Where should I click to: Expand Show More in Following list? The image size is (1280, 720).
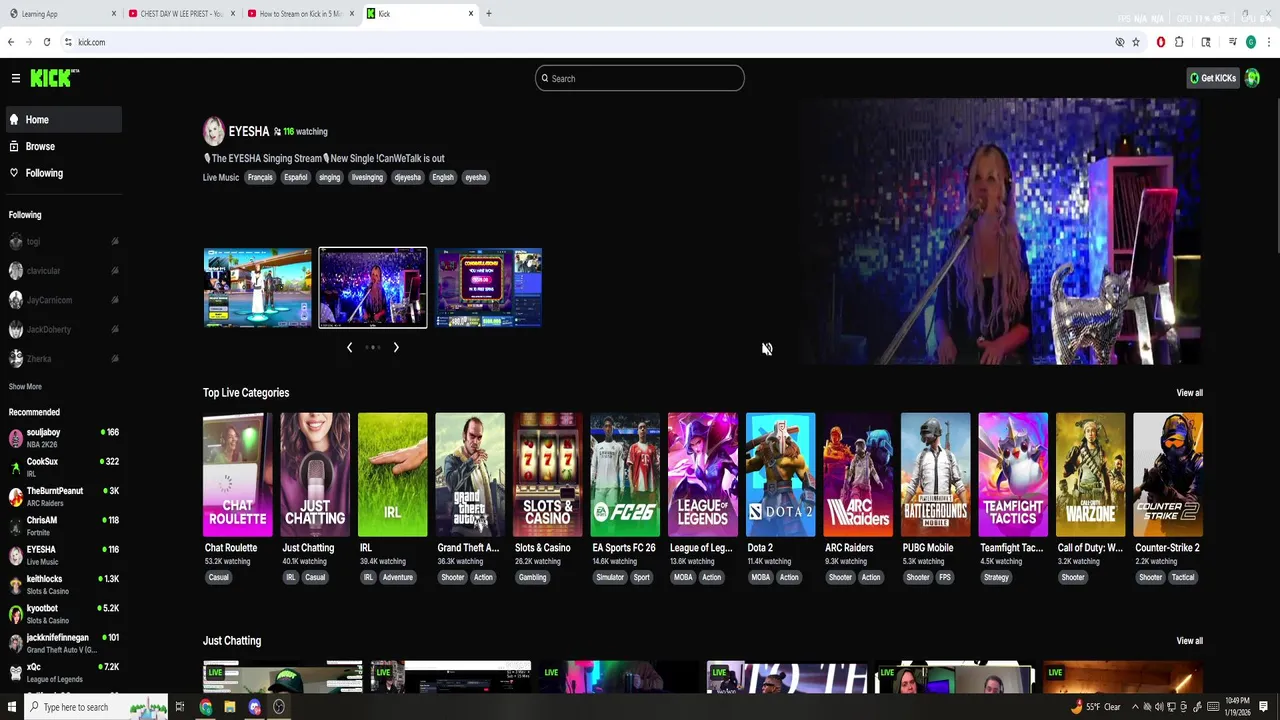[x=25, y=387]
